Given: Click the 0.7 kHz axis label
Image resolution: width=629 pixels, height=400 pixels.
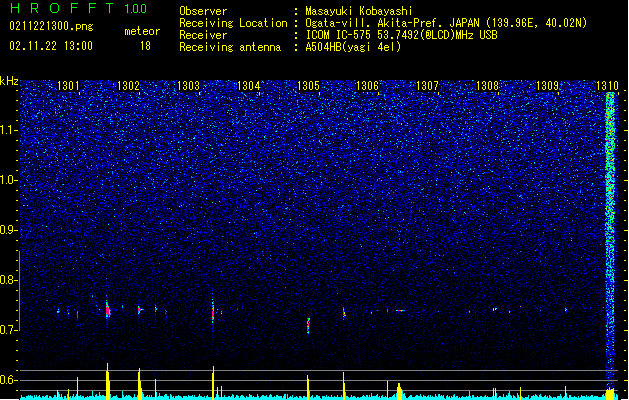Looking at the screenshot, I should 9,329.
